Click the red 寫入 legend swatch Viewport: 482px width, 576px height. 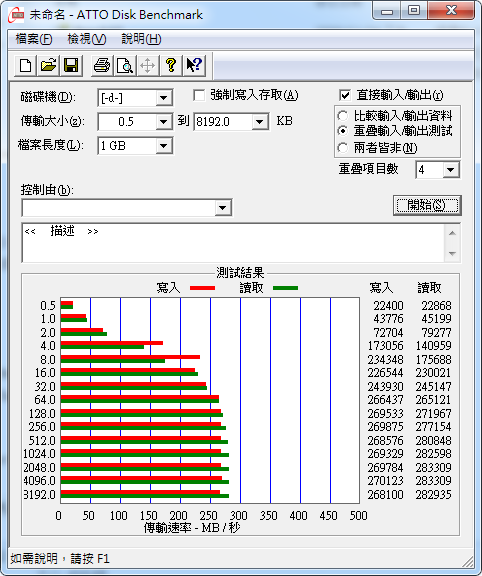202,288
